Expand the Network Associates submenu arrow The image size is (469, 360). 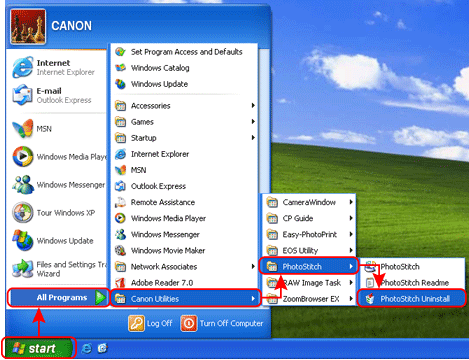pos(253,267)
